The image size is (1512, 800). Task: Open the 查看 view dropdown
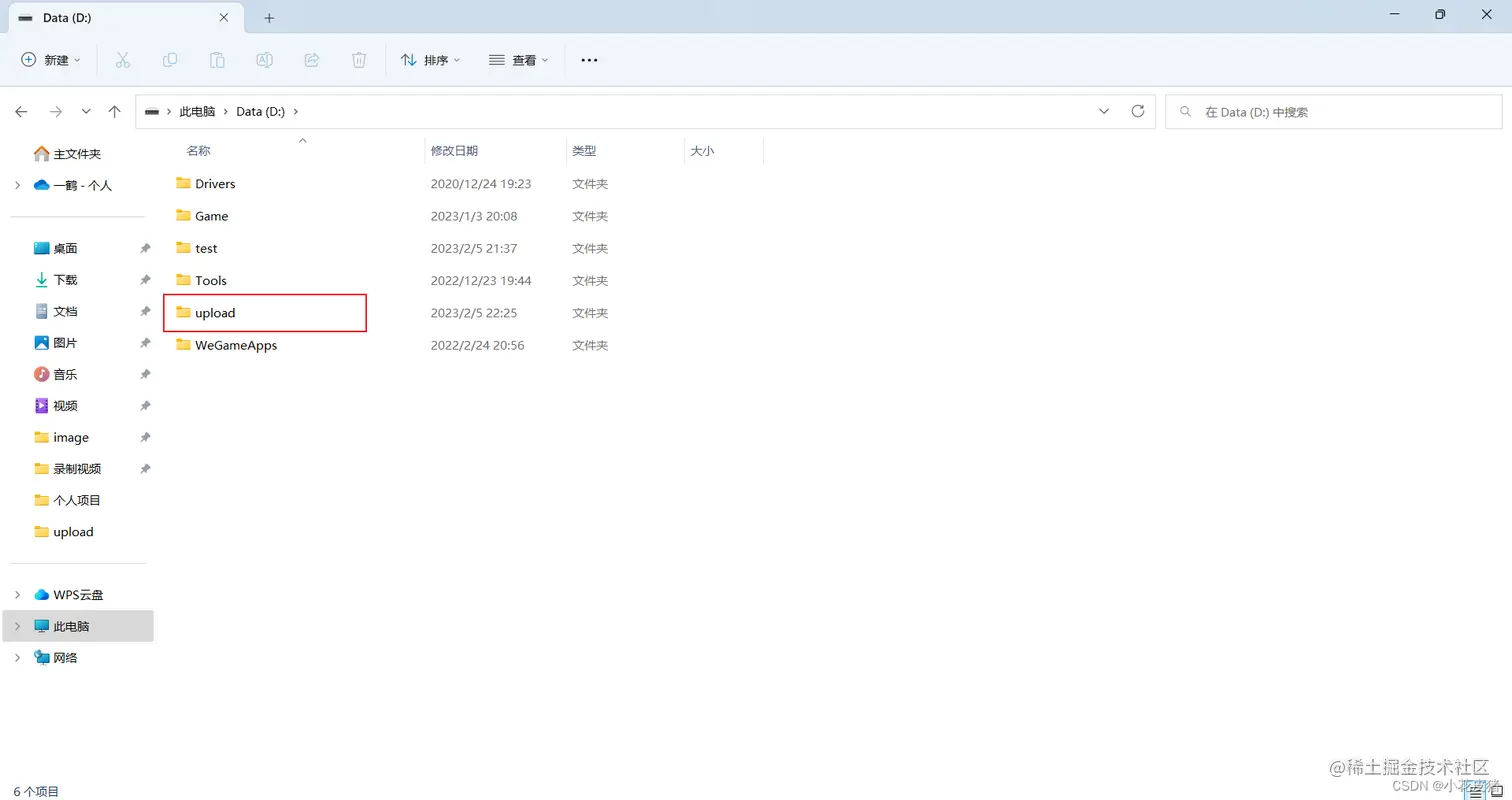[518, 60]
